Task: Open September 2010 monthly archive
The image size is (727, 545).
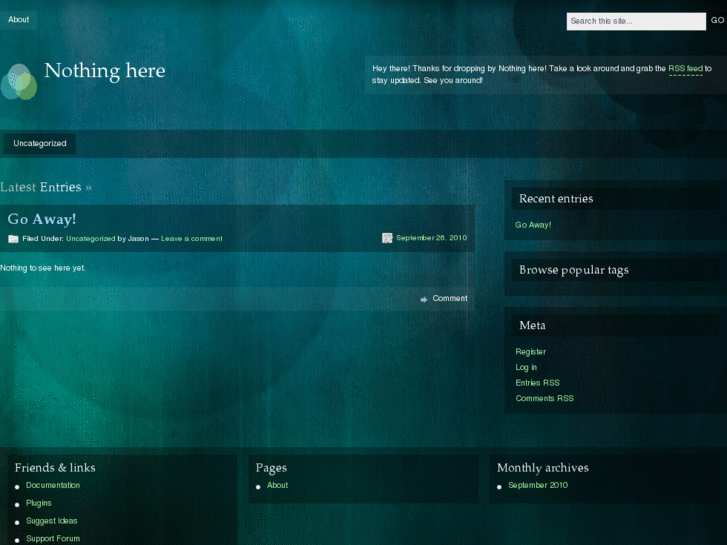Action: point(538,485)
